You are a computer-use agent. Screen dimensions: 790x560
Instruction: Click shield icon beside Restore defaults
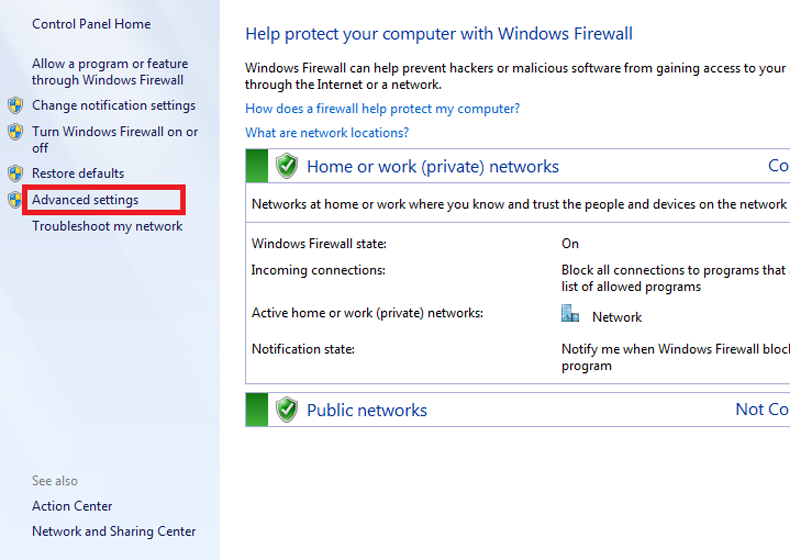(15, 174)
